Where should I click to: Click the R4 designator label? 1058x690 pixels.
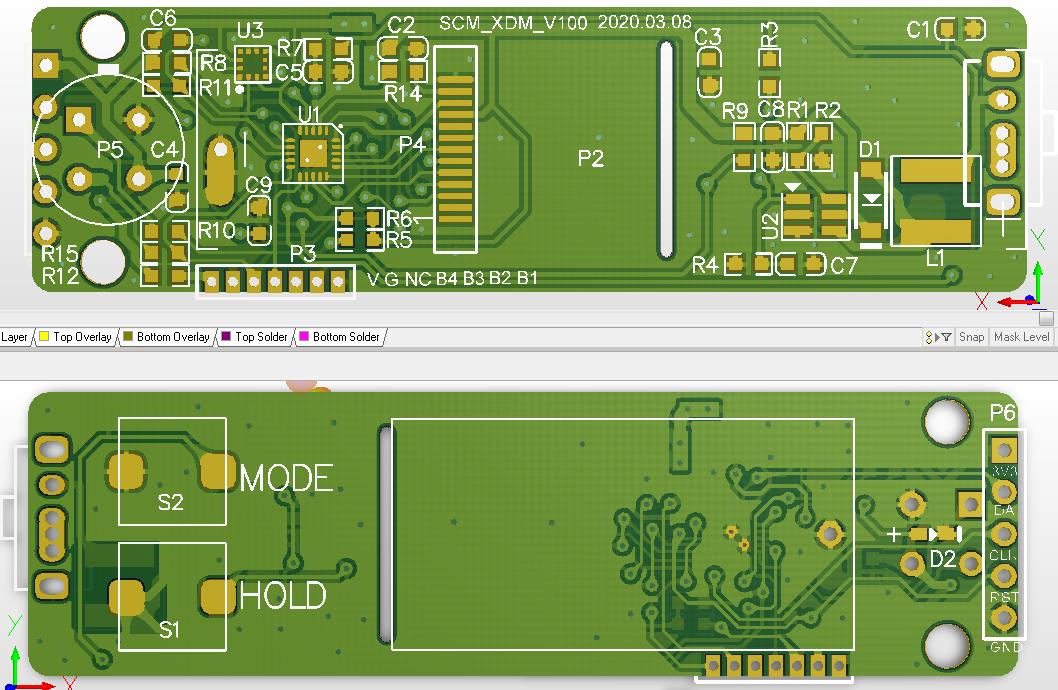[x=704, y=266]
